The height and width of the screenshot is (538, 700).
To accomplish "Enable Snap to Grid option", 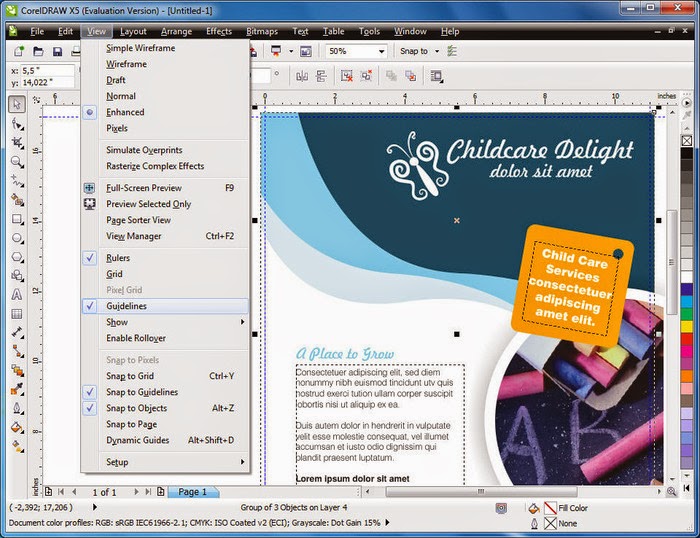I will [x=165, y=376].
